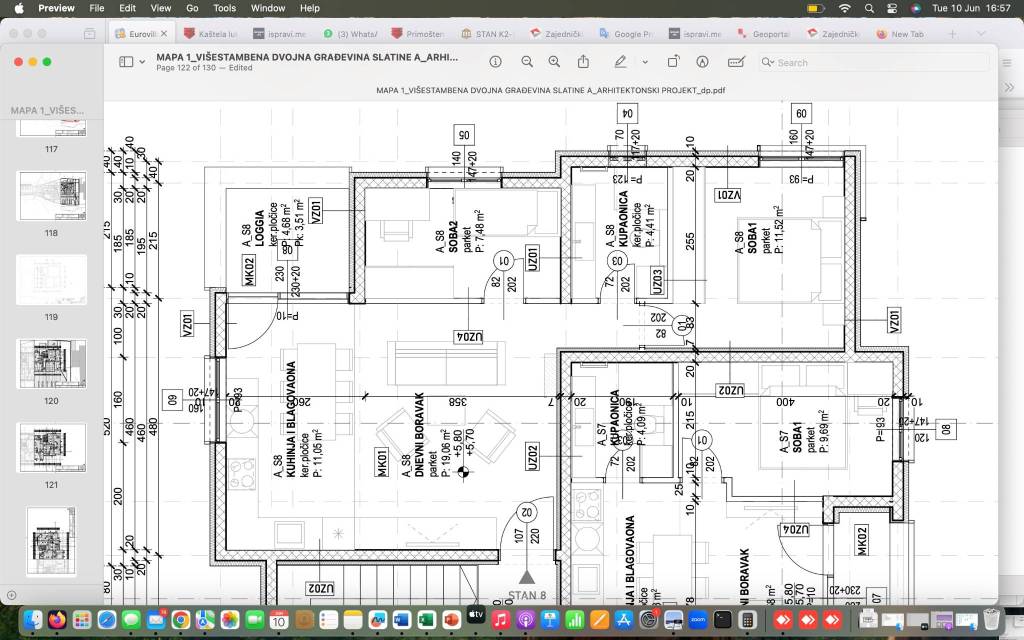Zoom out of the floor plan
The height and width of the screenshot is (640, 1024).
tap(527, 62)
